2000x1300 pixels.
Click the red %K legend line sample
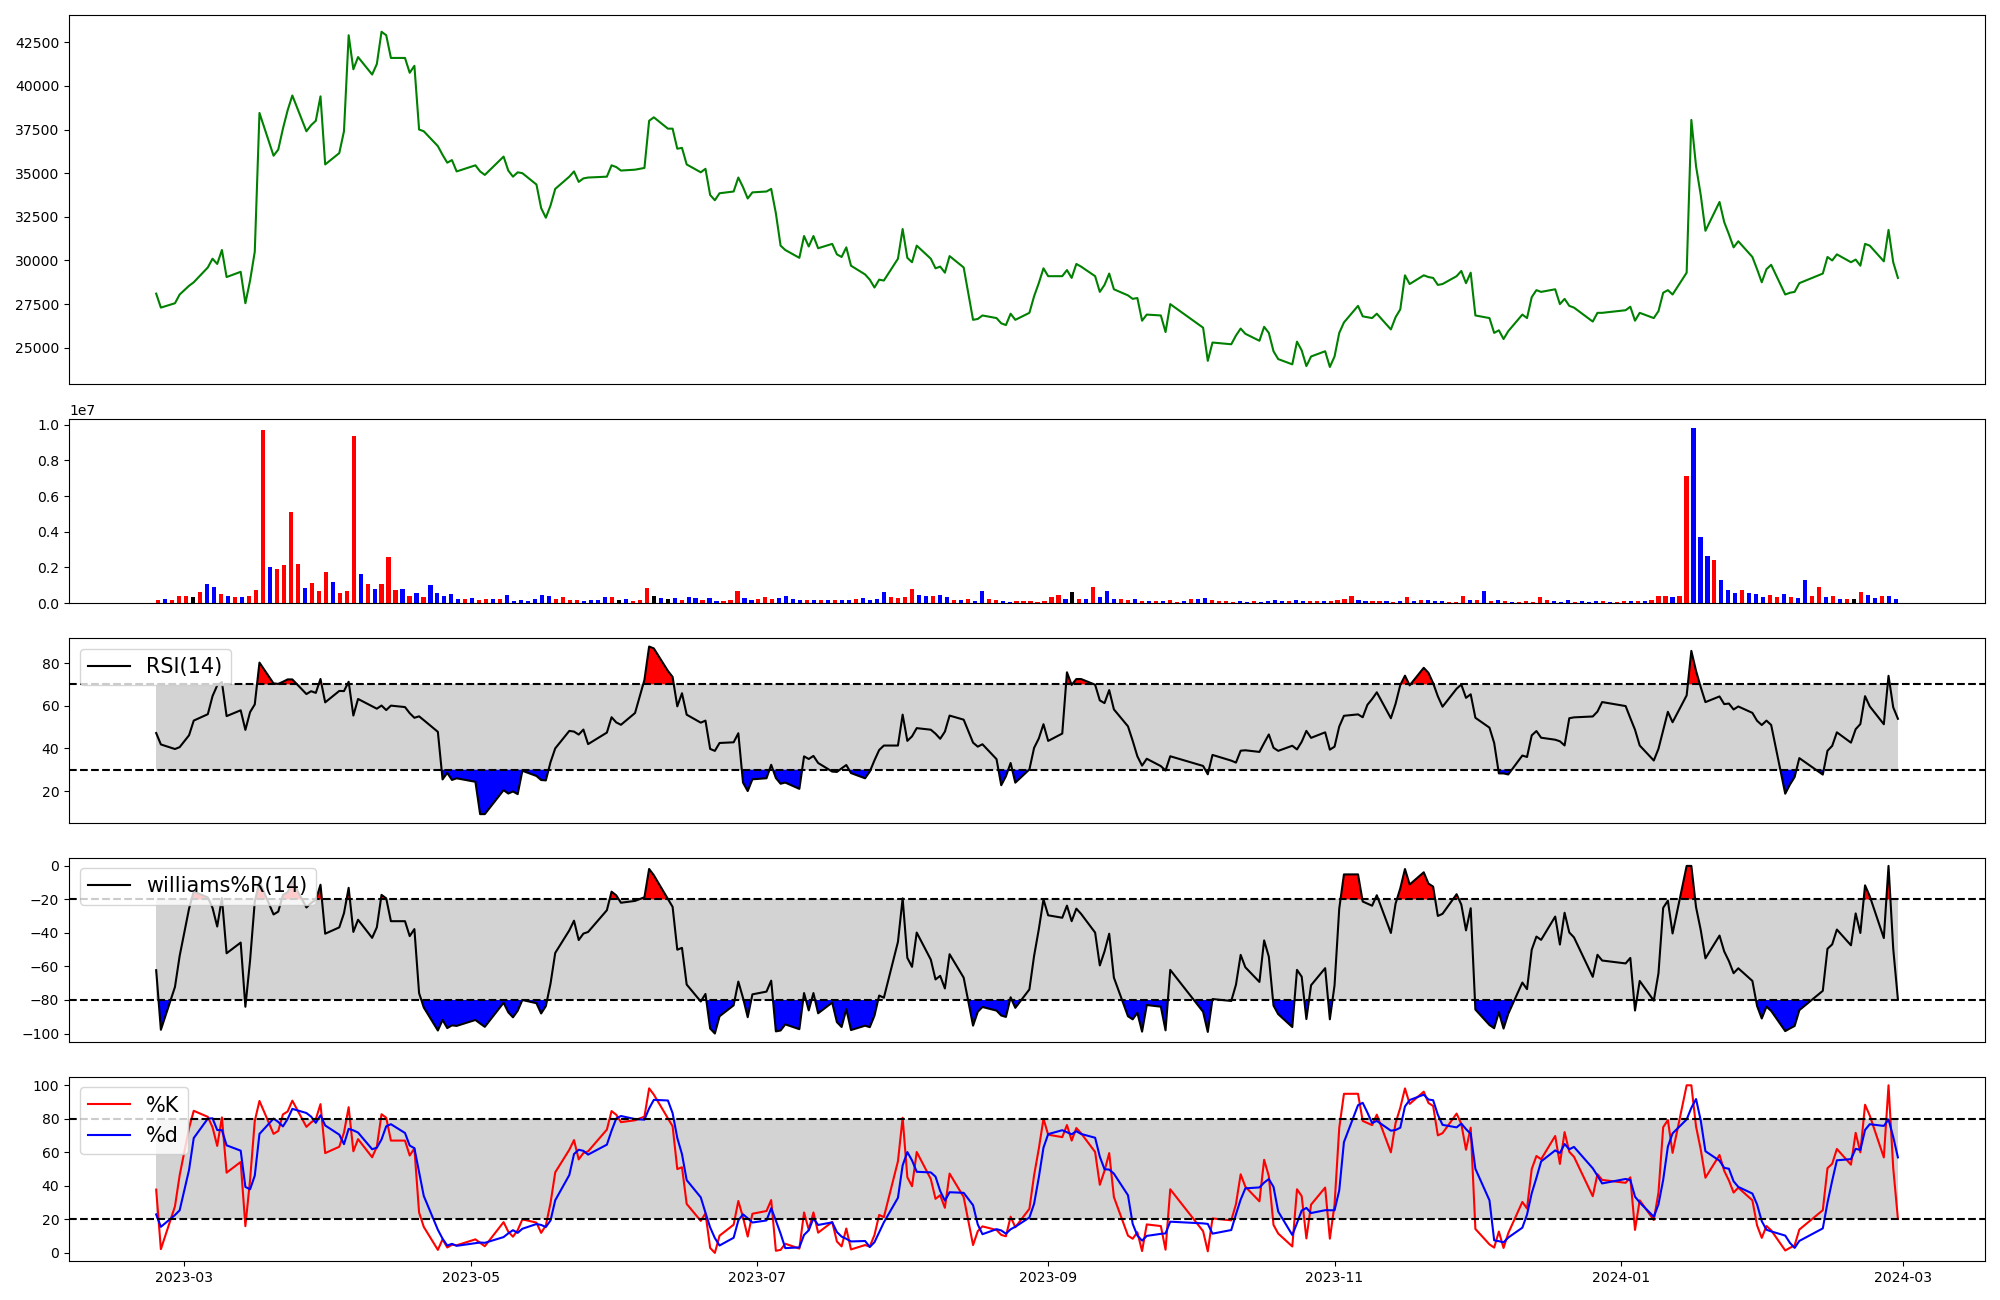(110, 1105)
